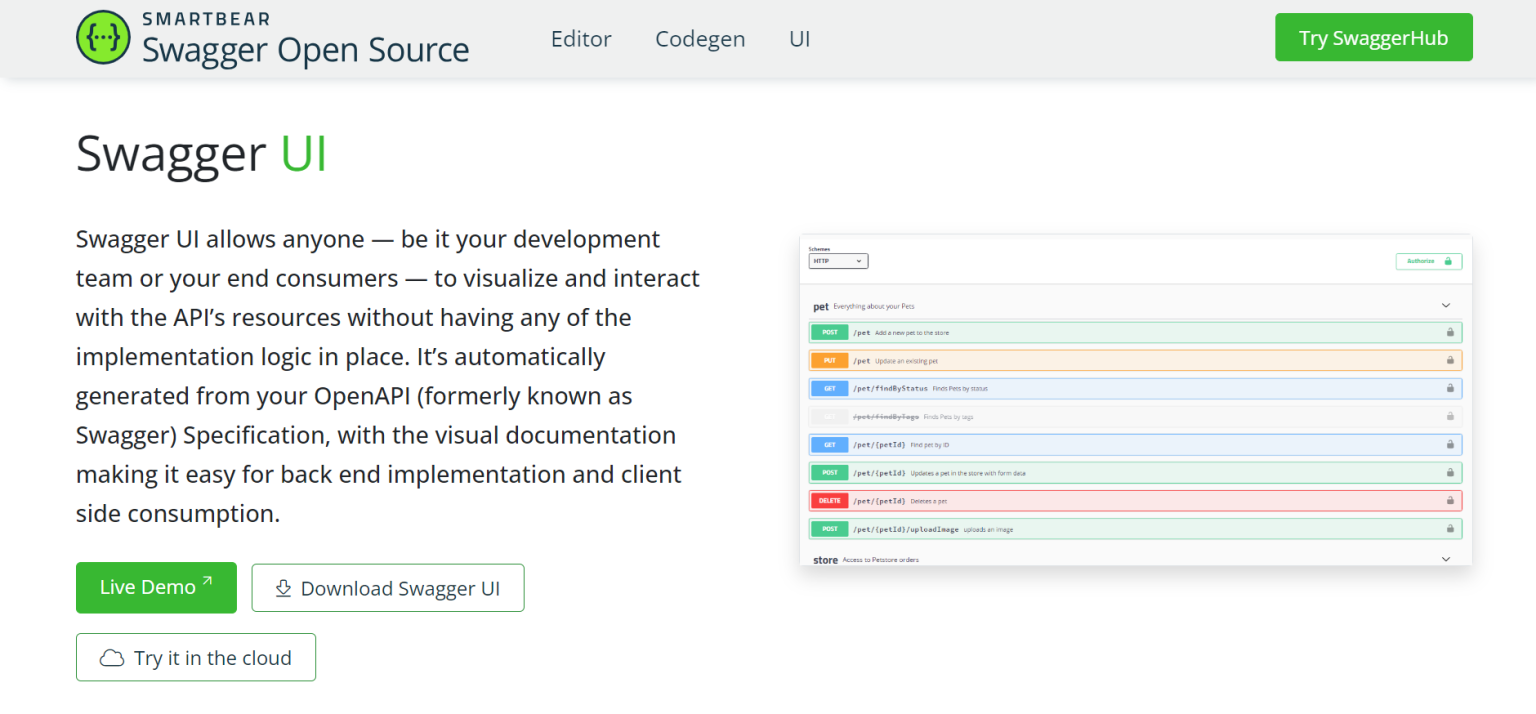The width and height of the screenshot is (1536, 714).
Task: Open the HTTP schemes dropdown
Action: pos(838,261)
